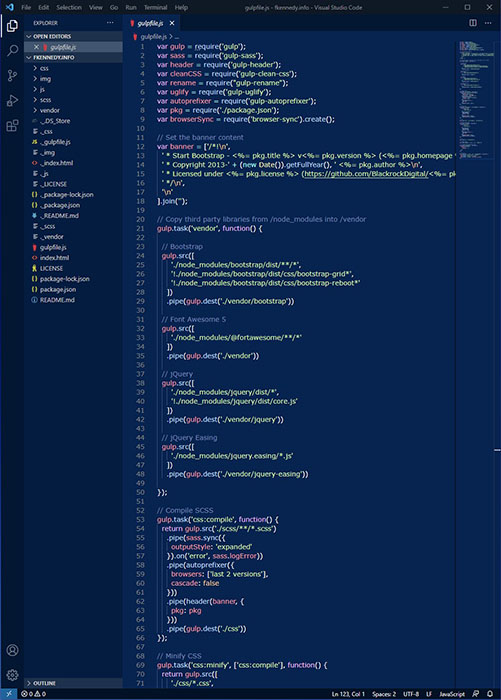Select the gulpfile.js editor tab
Viewport: 501px width, 700px height.
click(150, 23)
